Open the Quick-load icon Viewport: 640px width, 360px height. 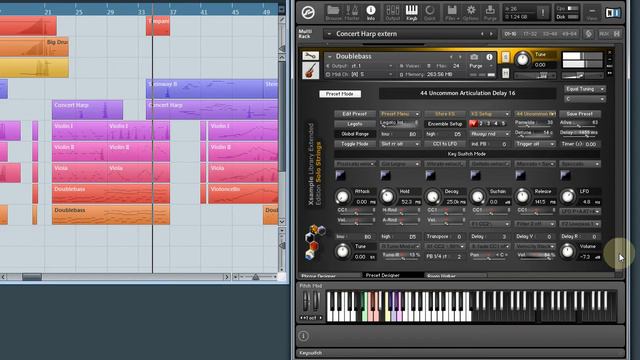[429, 13]
